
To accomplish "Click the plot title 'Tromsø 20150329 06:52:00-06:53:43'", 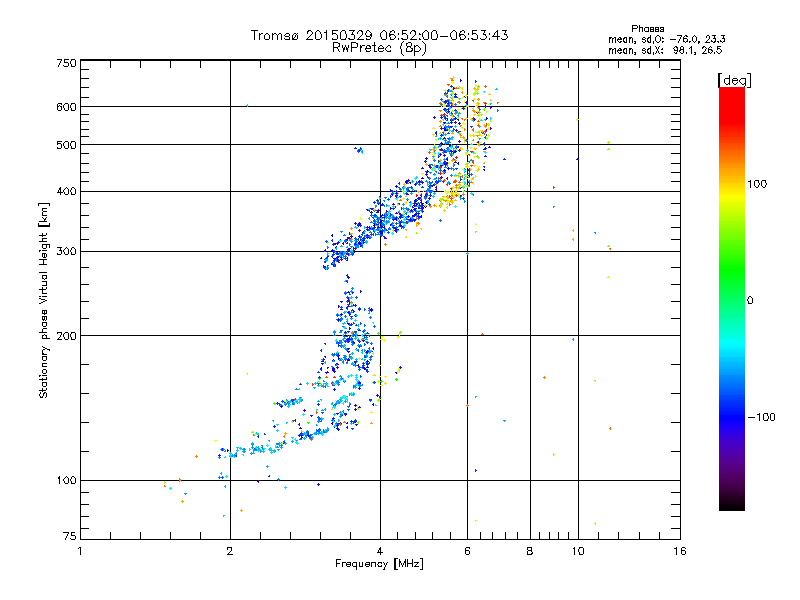I will tap(379, 35).
